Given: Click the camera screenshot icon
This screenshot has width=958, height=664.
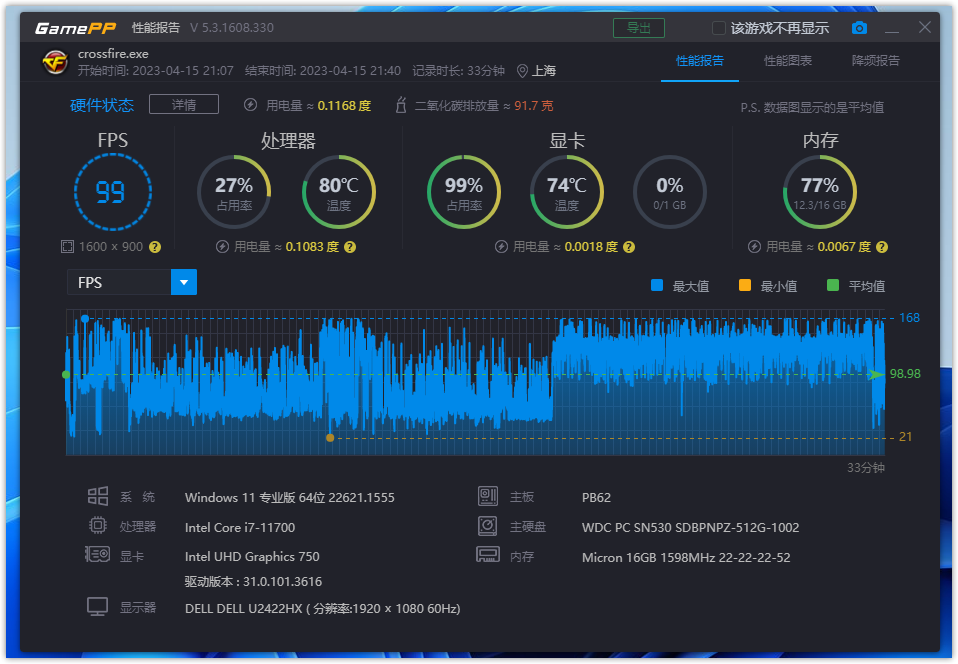Looking at the screenshot, I should click(x=859, y=28).
